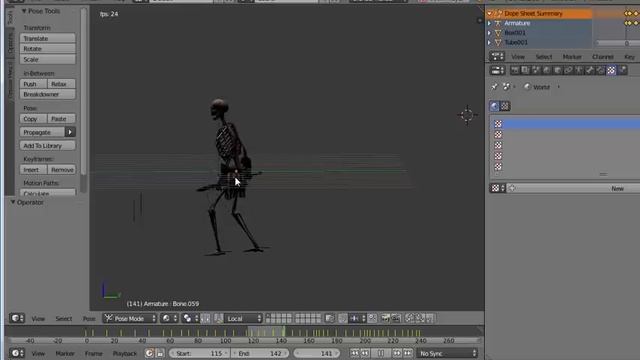Open the 3D view Select menu
The width and height of the screenshot is (640, 360).
coord(64,318)
